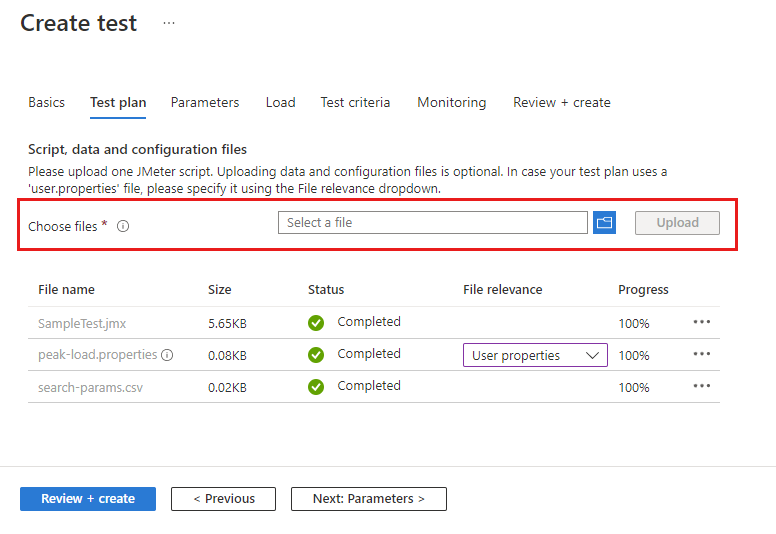Screen dimensions: 776x534
Task: Click the info icon beside peak-load.properties
Action: (167, 355)
